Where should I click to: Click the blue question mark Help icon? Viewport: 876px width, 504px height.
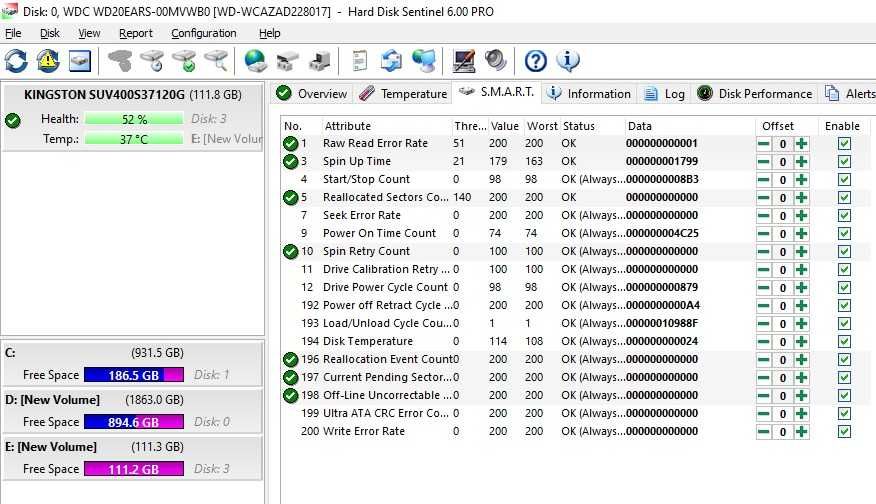pyautogui.click(x=535, y=61)
